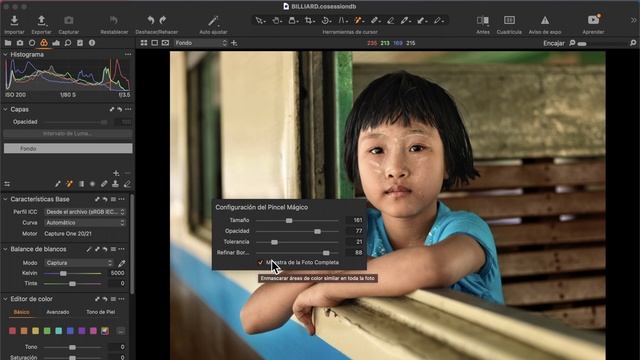Click the Auto ajustar magic wand
The width and height of the screenshot is (640, 360).
[x=213, y=20]
